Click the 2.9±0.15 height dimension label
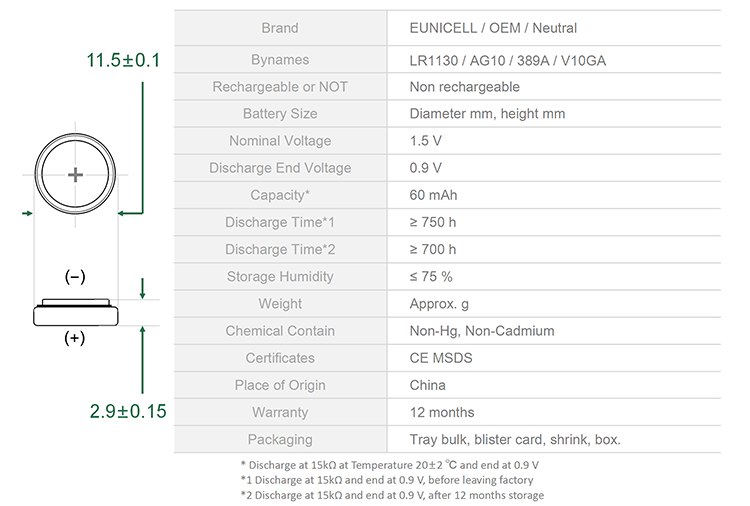The height and width of the screenshot is (506, 750). [128, 411]
